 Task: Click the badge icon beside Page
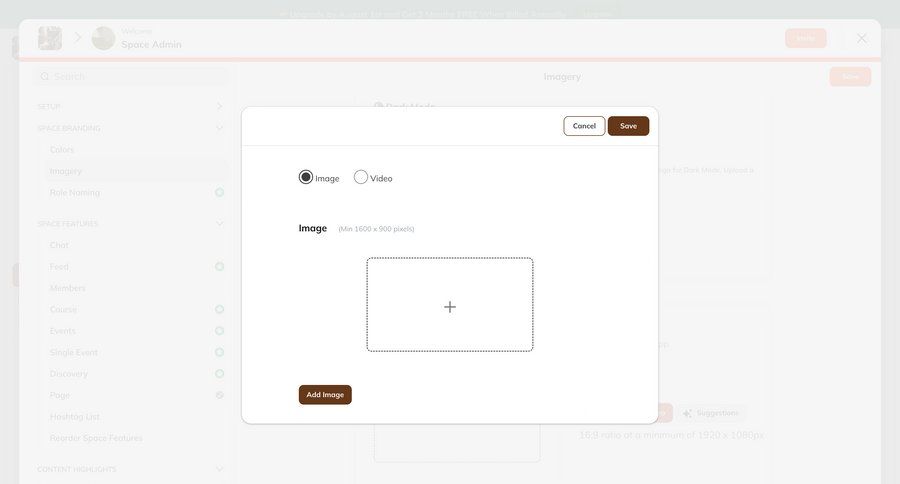219,395
